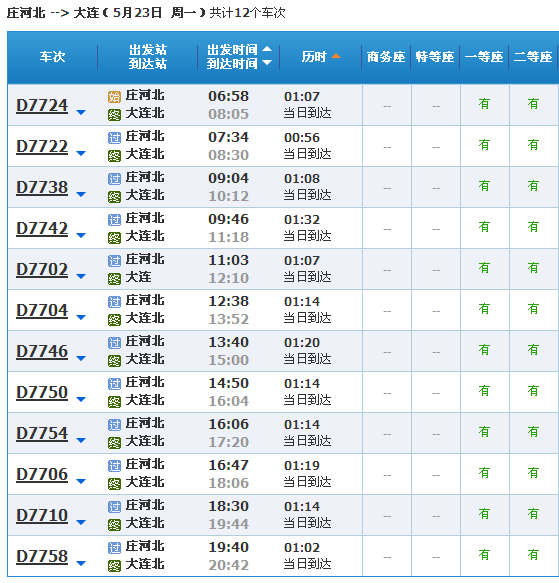This screenshot has width=559, height=583.
Task: Open train D7758 link
Action: [42, 556]
